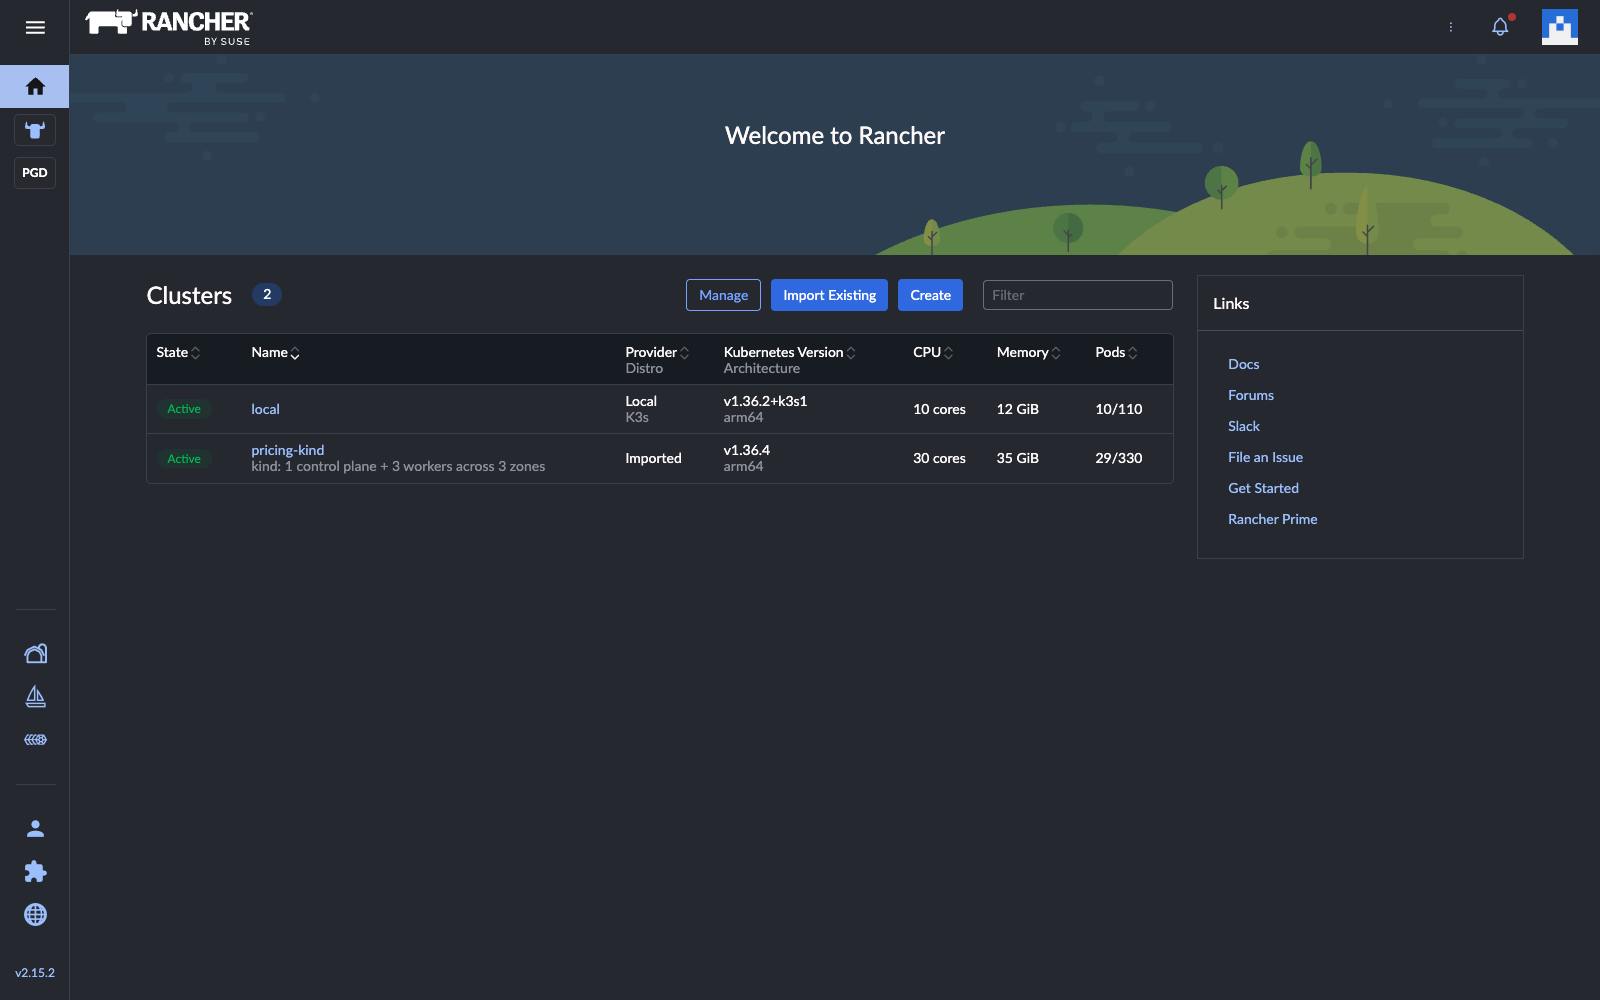The width and height of the screenshot is (1600, 1000).
Task: Click Active badge in pricing-kind row
Action: pos(184,459)
